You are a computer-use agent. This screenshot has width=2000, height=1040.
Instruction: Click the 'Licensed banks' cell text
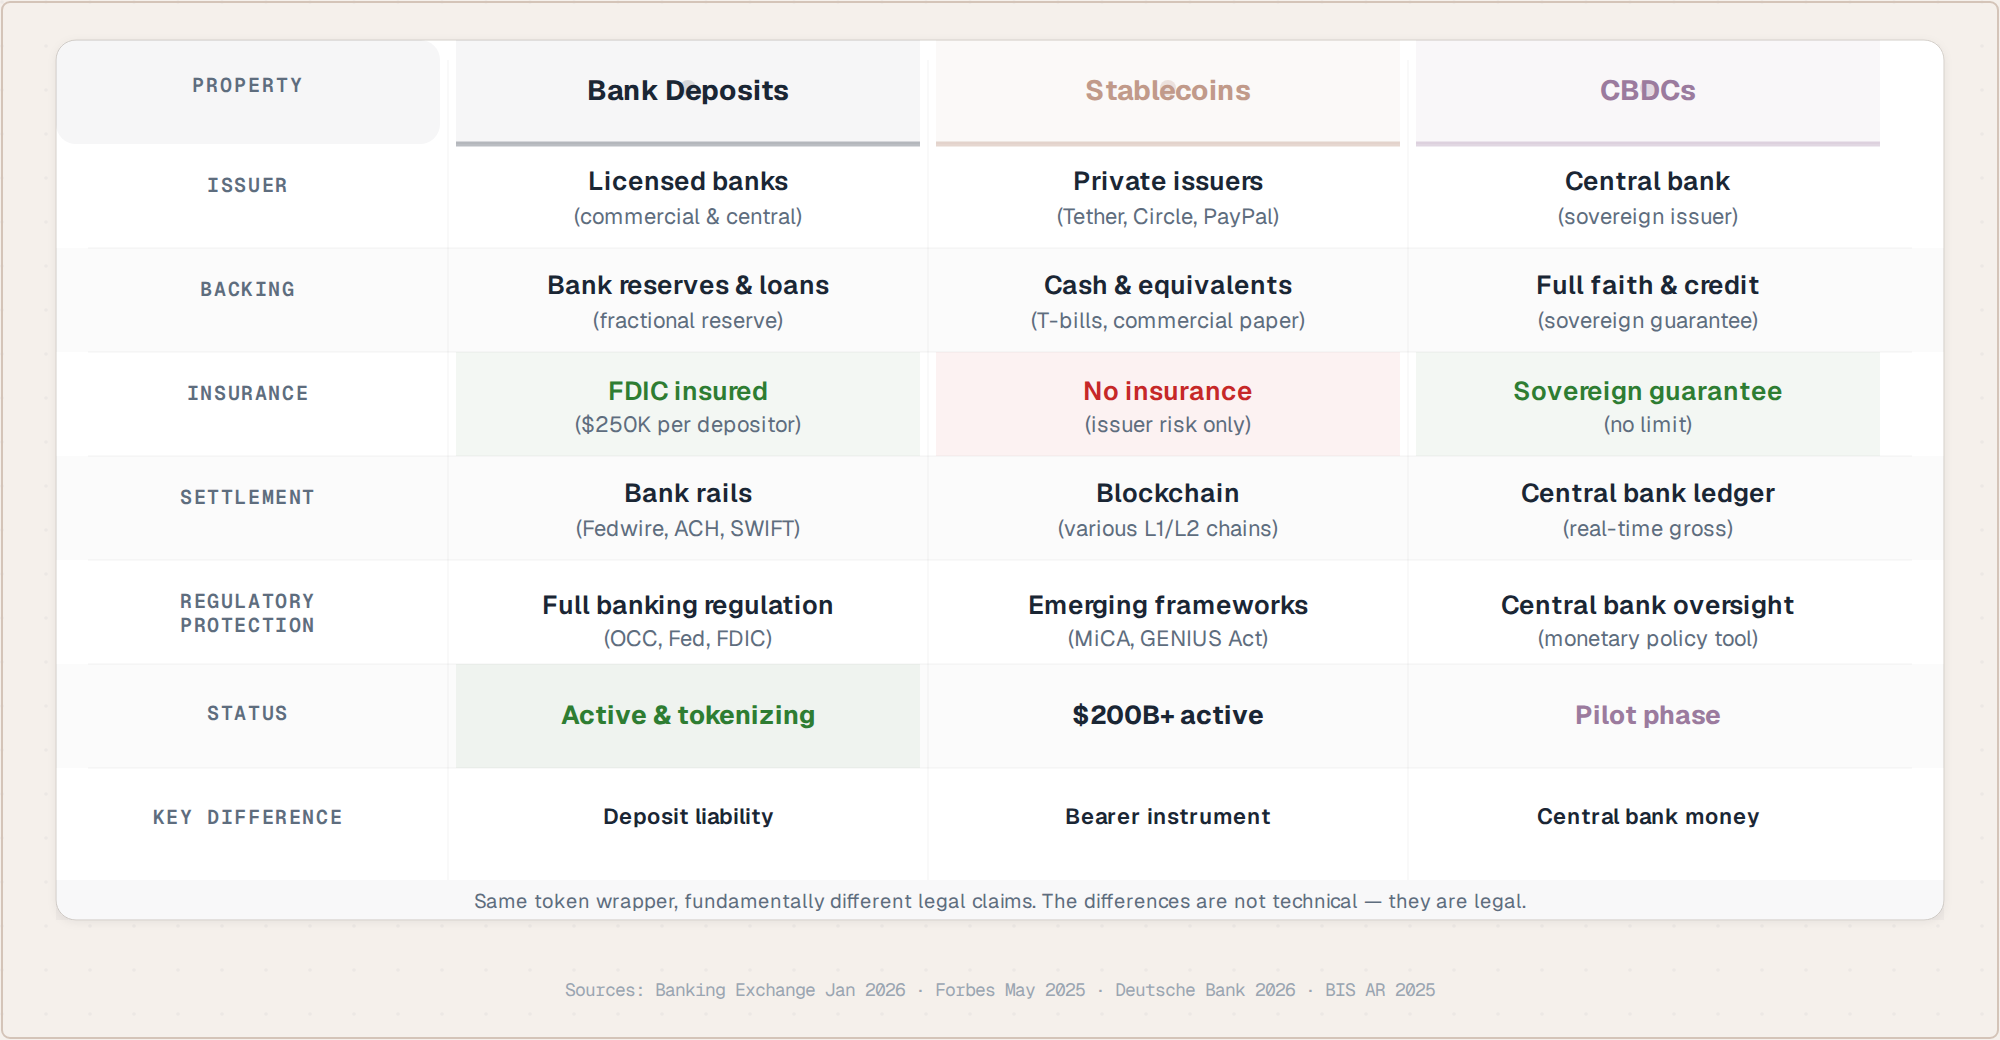[x=688, y=181]
